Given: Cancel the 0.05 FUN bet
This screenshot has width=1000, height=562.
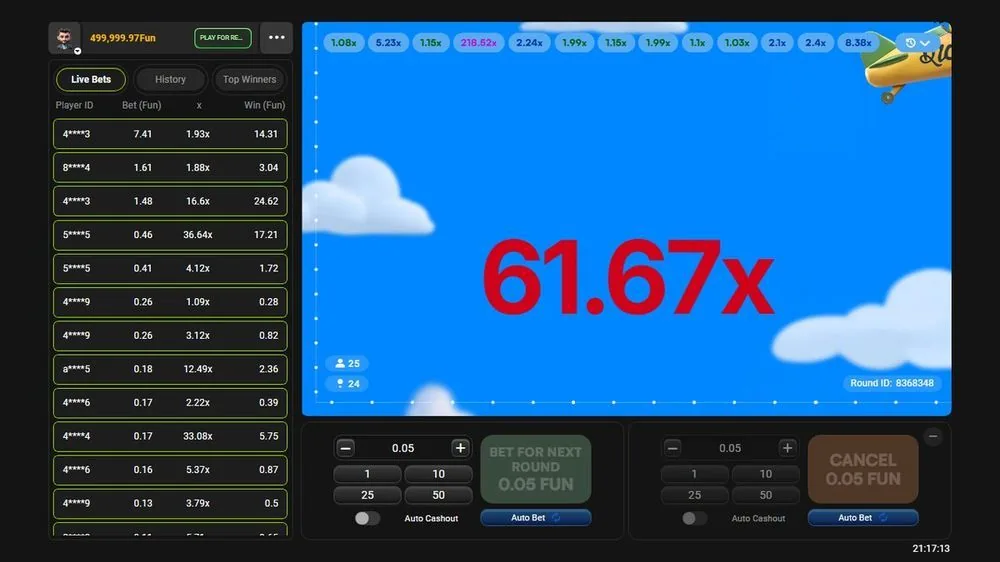Looking at the screenshot, I should pos(863,469).
